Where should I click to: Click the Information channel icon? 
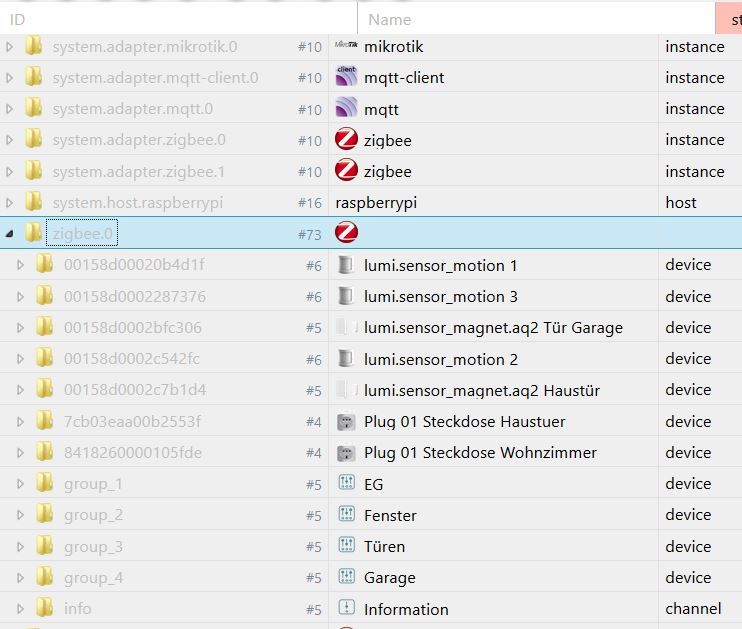point(346,608)
